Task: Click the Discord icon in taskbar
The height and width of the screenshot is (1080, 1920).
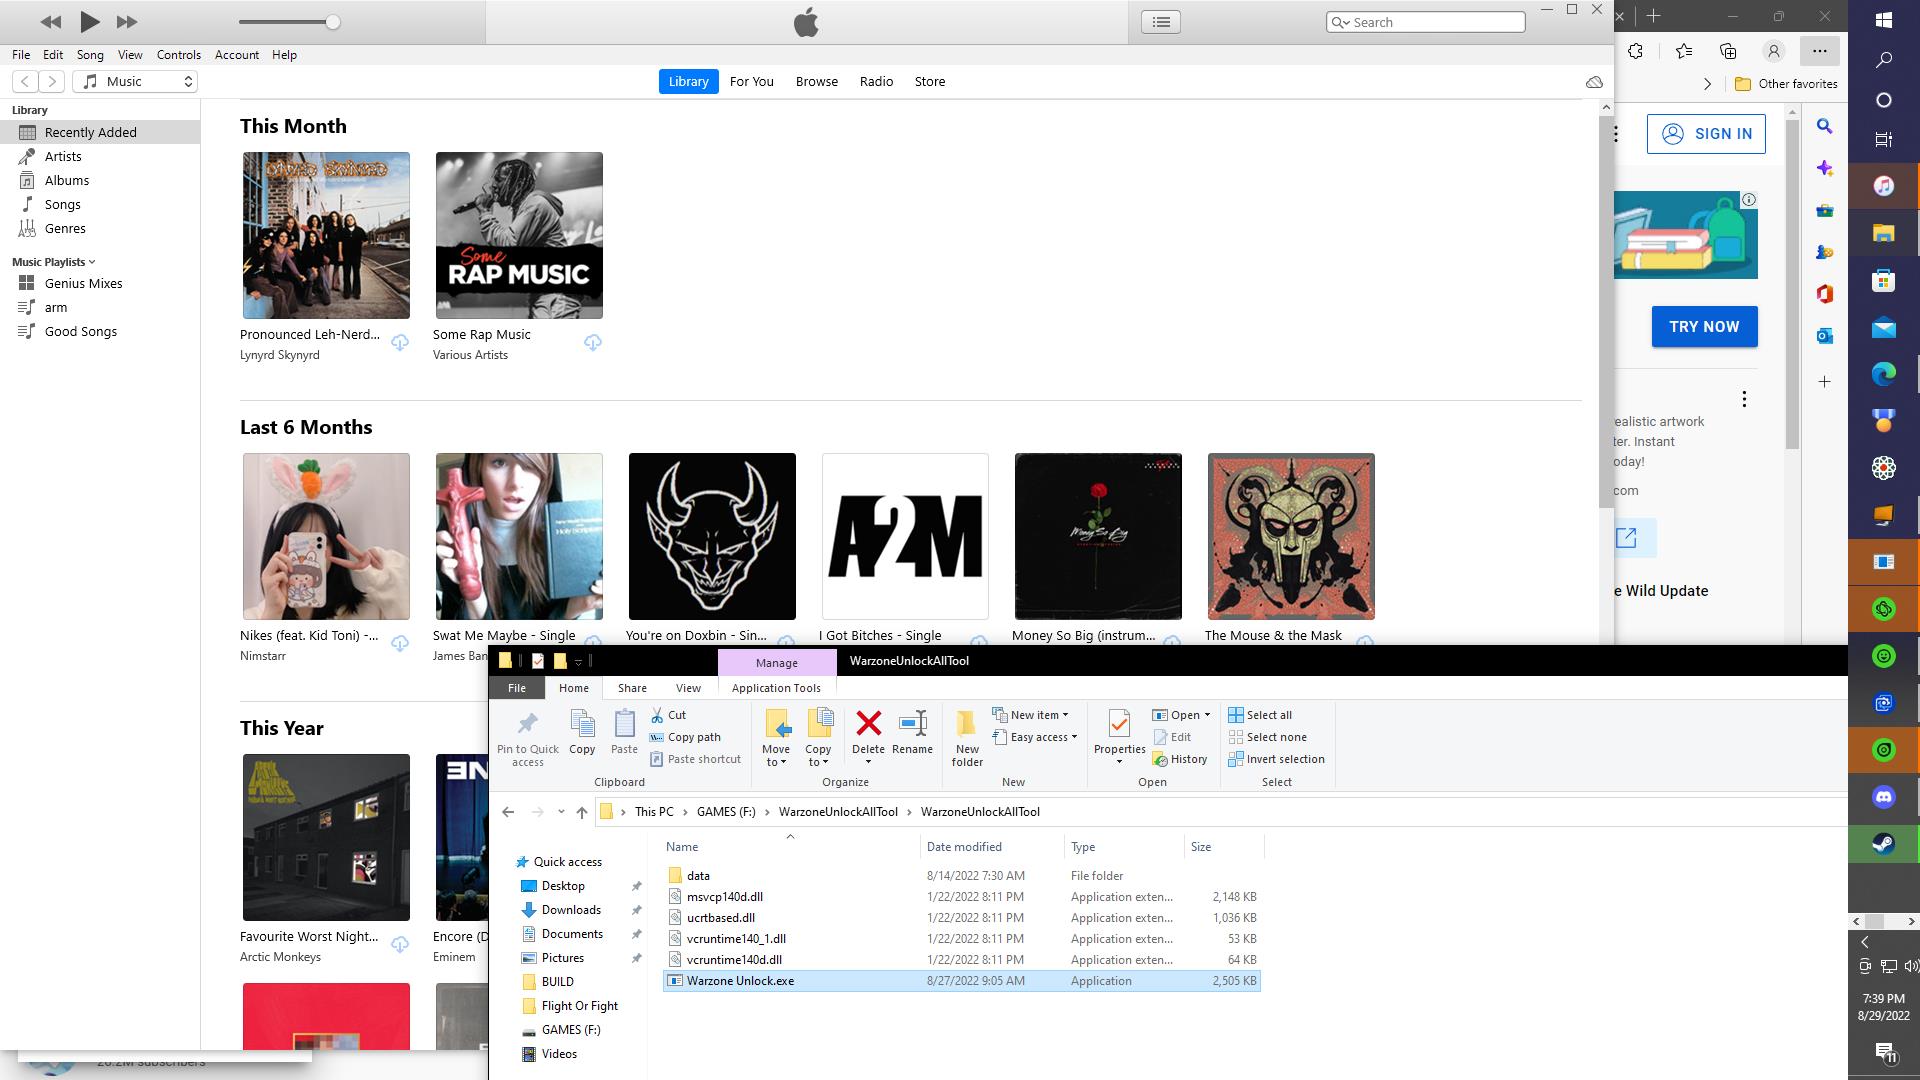Action: 1884,797
